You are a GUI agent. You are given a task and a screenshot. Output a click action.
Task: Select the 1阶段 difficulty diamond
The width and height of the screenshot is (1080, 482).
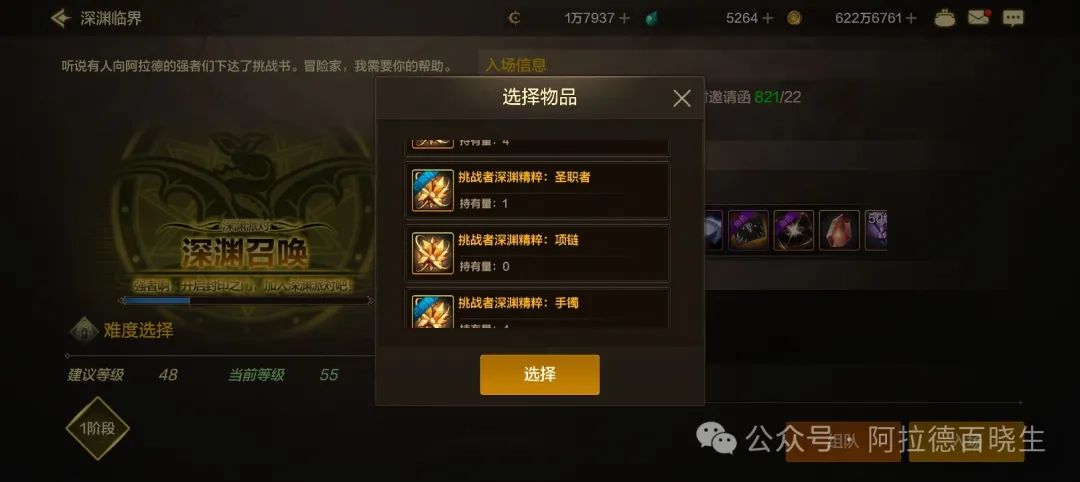[97, 428]
